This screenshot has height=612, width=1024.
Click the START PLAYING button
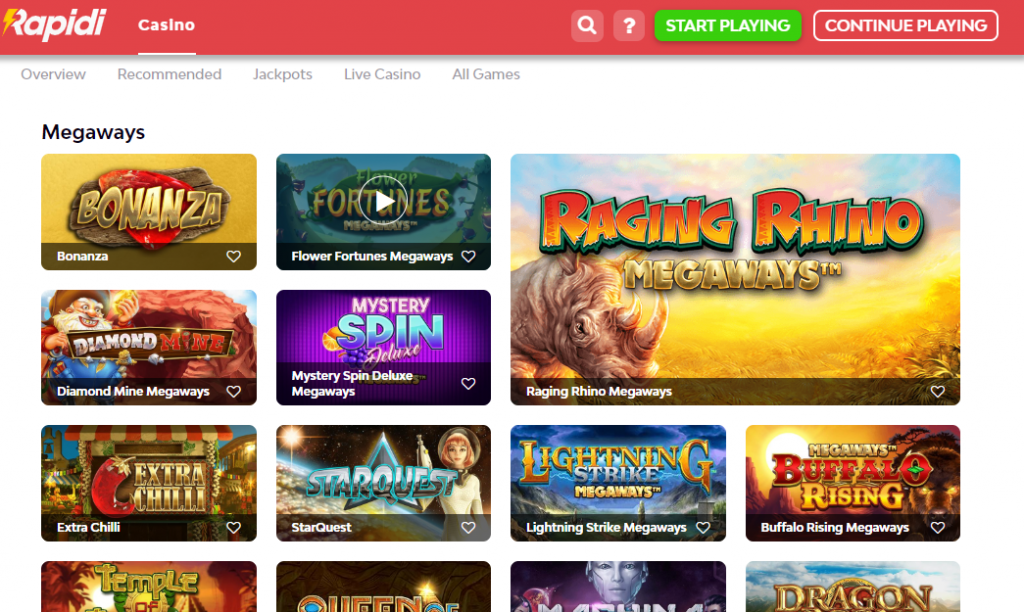[x=728, y=25]
